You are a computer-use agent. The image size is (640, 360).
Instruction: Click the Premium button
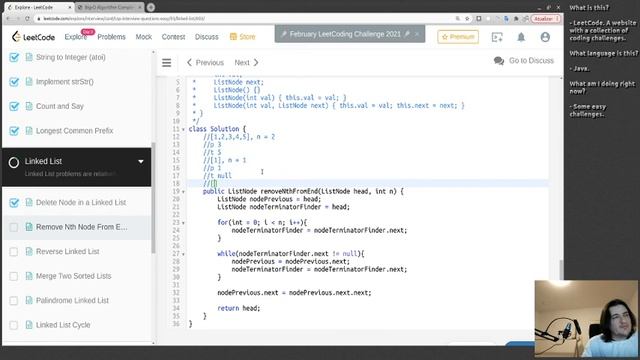(458, 37)
